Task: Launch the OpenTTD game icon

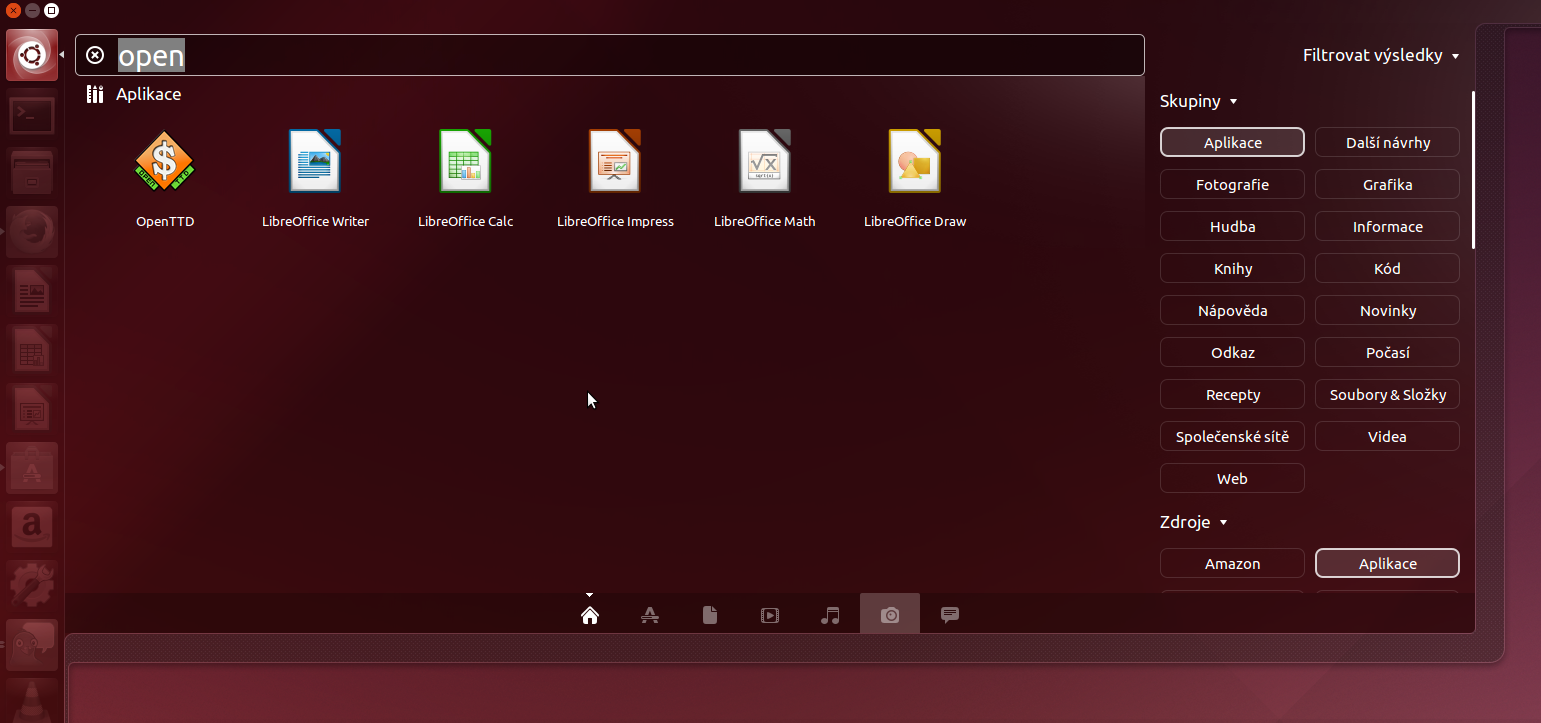Action: pos(165,162)
